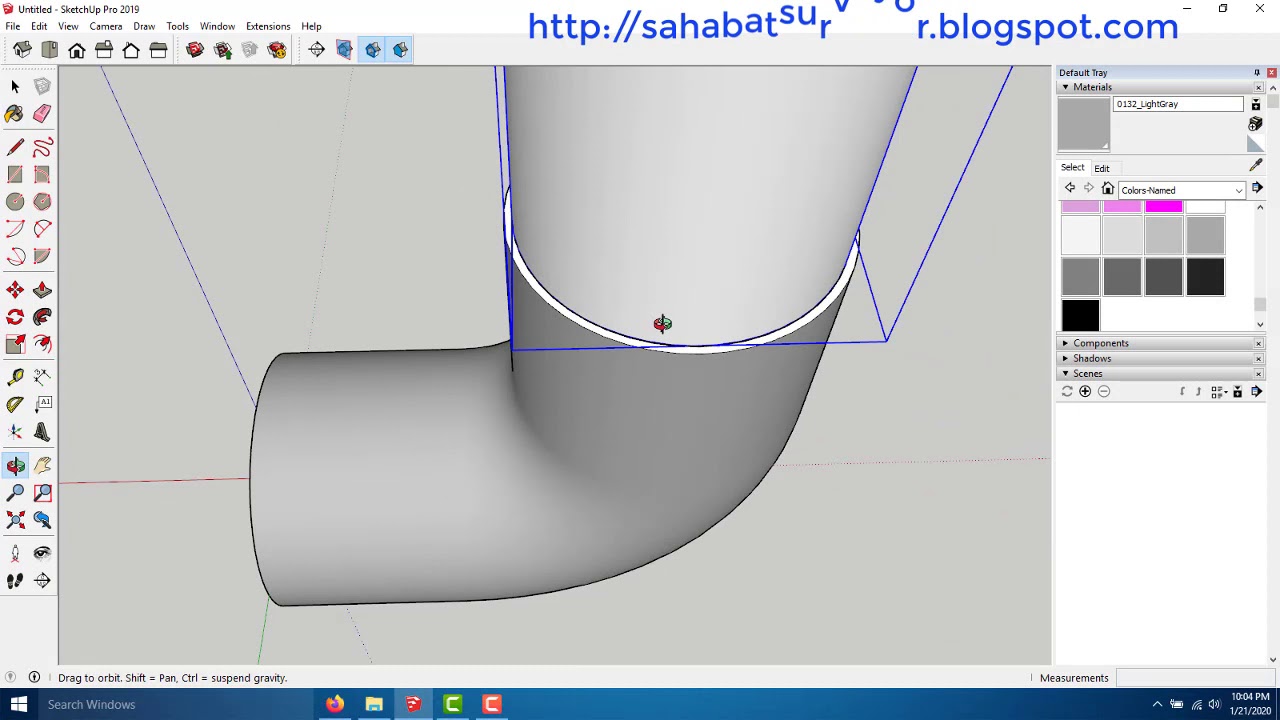The height and width of the screenshot is (720, 1280).
Task: Click the Sample Paint eyedropper
Action: click(1256, 165)
